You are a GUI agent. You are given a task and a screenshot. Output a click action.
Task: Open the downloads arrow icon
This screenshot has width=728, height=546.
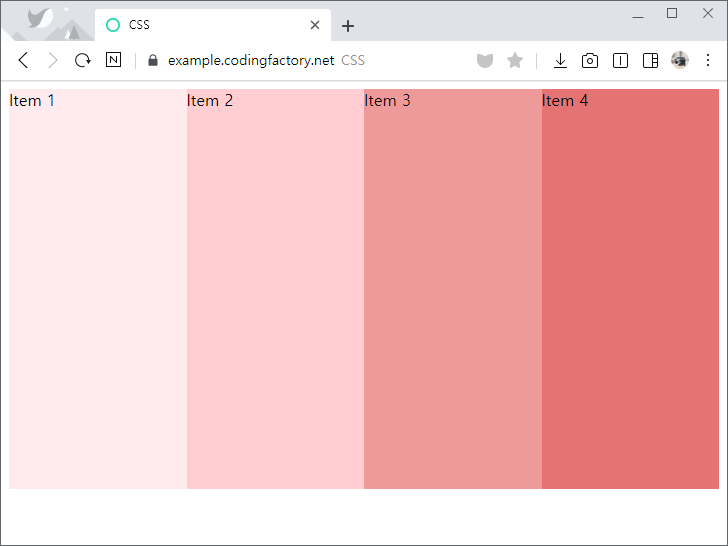coord(560,60)
